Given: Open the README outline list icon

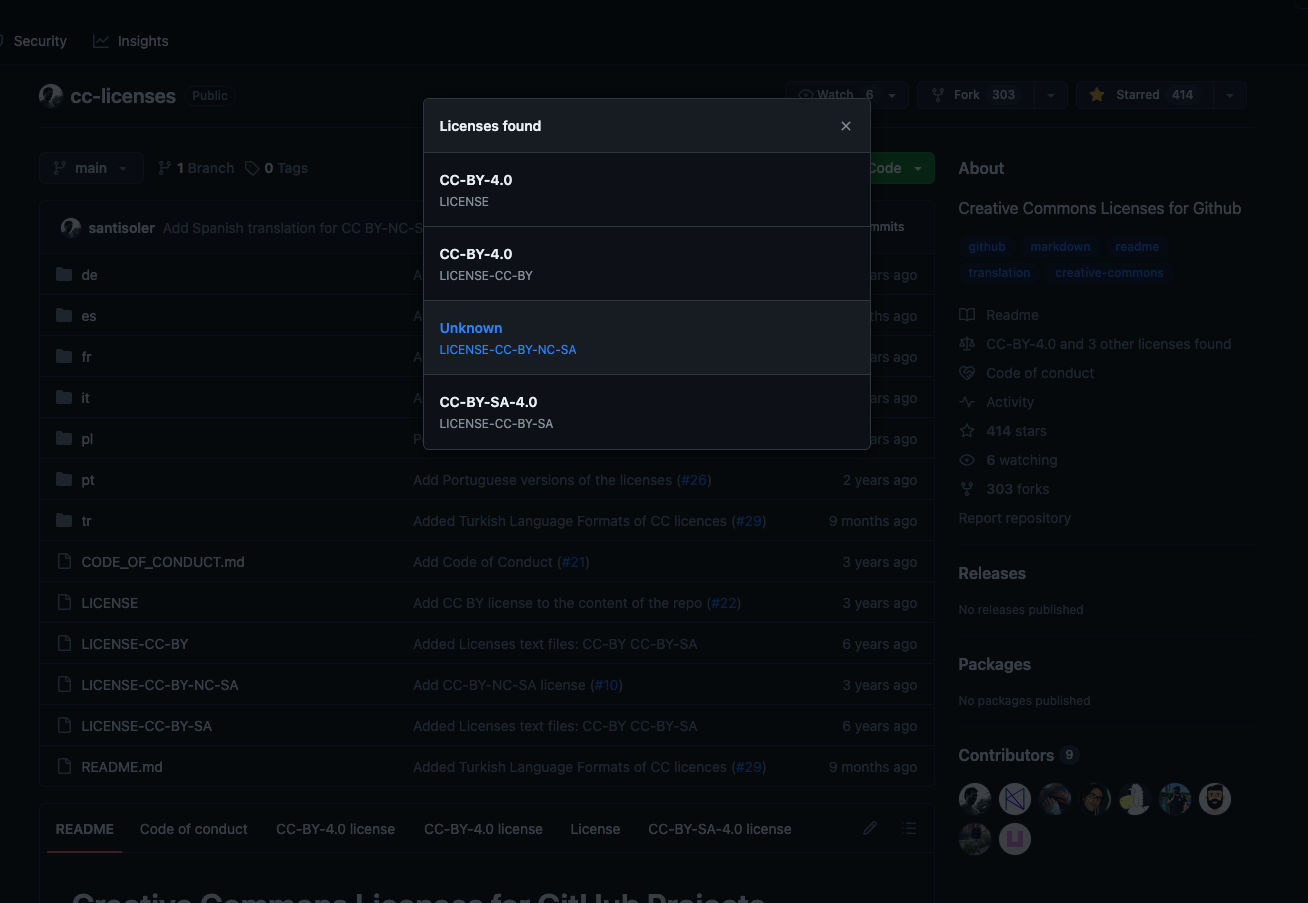Looking at the screenshot, I should tap(909, 828).
